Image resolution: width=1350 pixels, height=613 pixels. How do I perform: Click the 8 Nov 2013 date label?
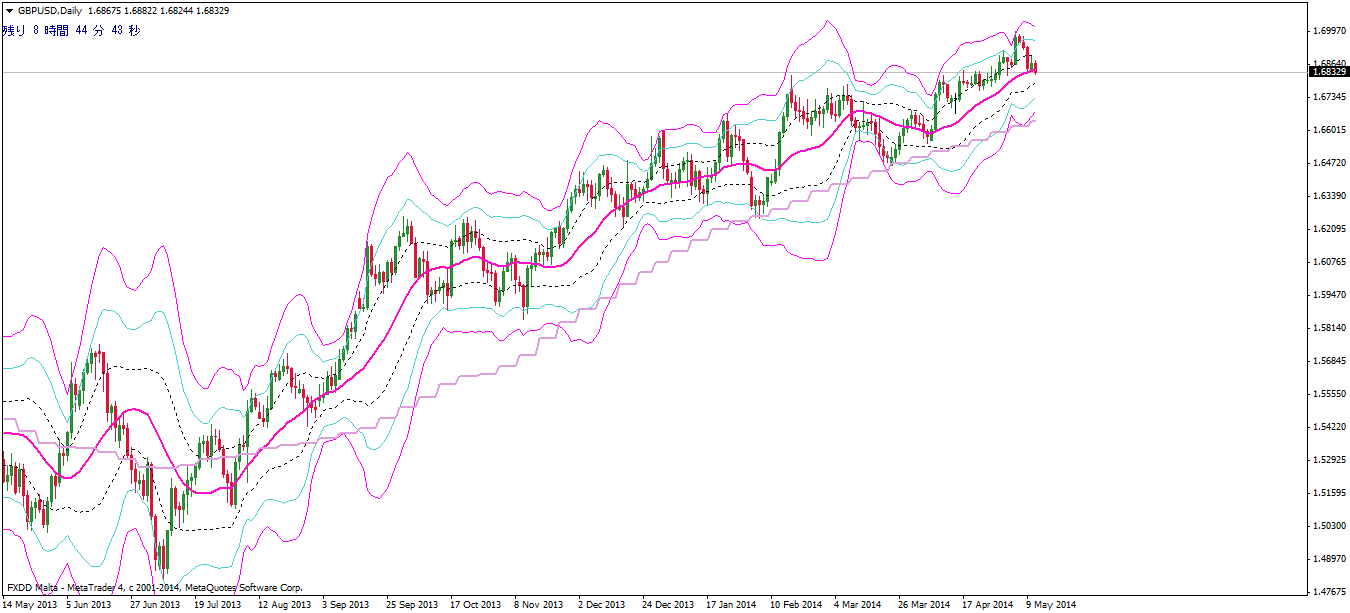point(540,605)
